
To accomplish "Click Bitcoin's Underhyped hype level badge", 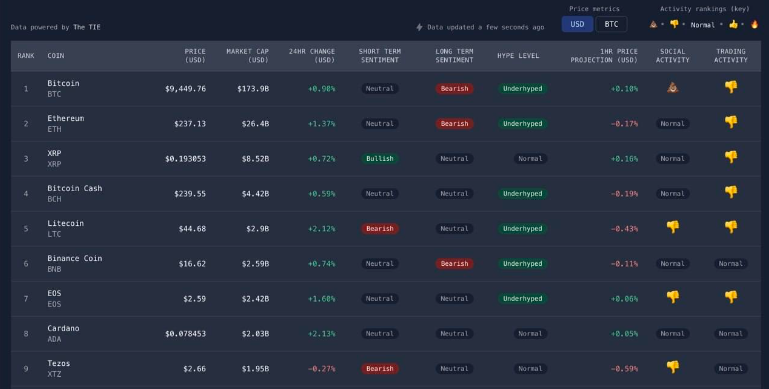I will click(523, 88).
